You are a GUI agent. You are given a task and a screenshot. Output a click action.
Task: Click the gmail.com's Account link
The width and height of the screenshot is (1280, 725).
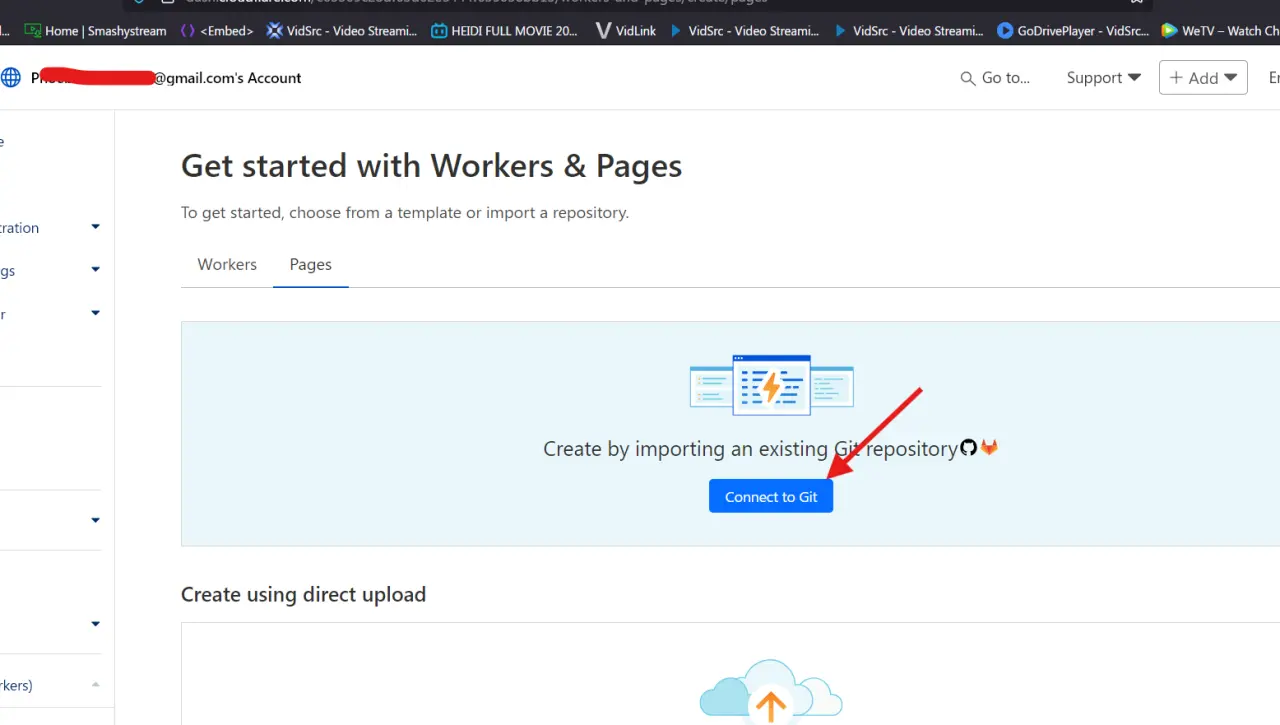(x=227, y=78)
